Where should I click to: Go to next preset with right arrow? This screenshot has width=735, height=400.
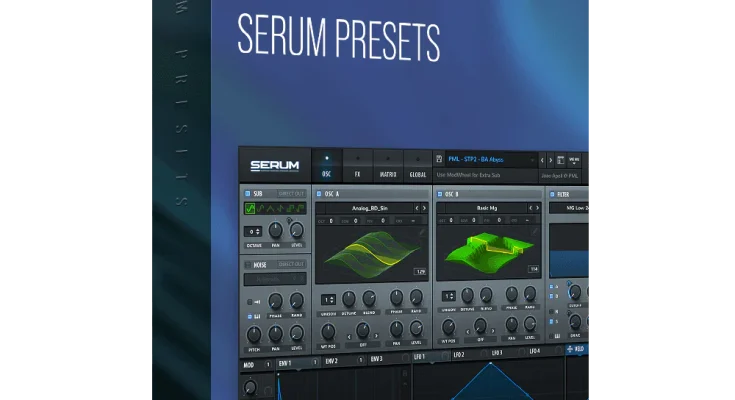click(x=550, y=160)
